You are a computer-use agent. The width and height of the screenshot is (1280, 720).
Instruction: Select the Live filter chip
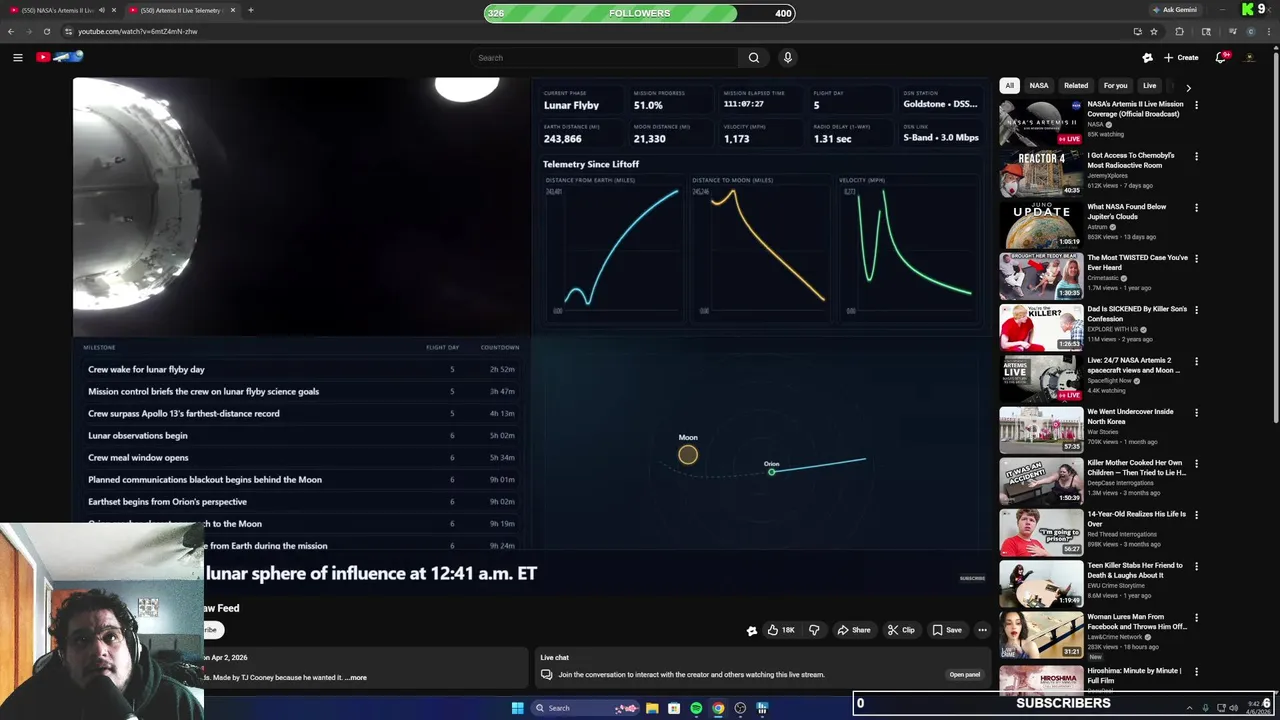[x=1150, y=86]
